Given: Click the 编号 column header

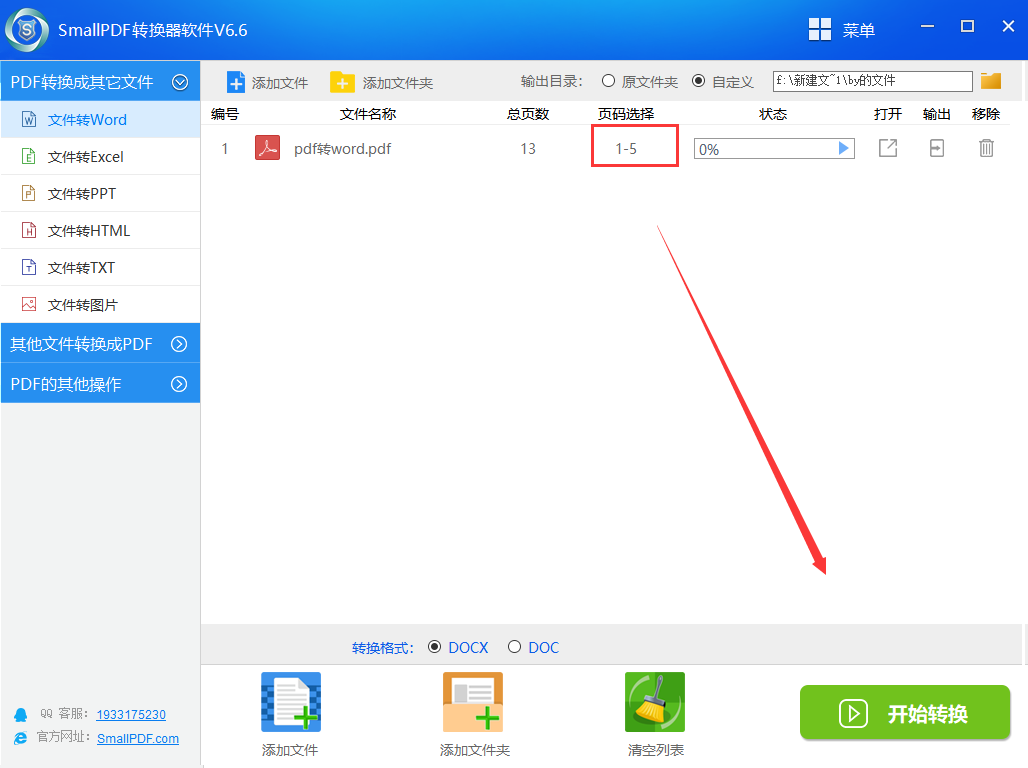Looking at the screenshot, I should point(224,114).
